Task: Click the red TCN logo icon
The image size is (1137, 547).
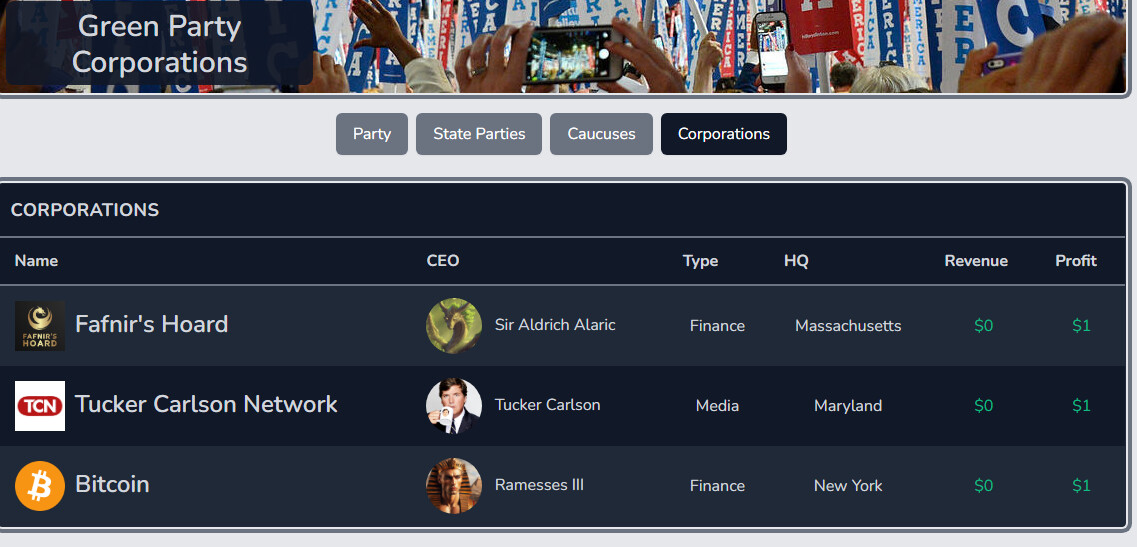Action: tap(40, 406)
